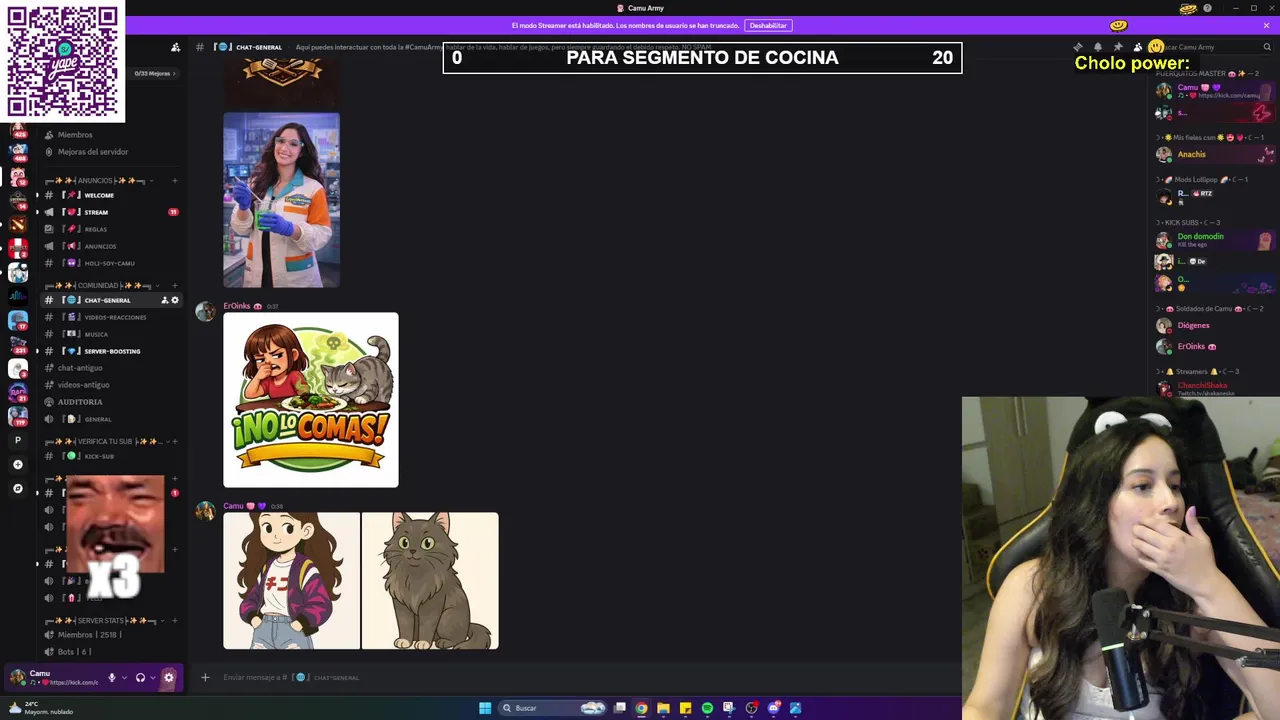Open the SERVER-BOOSTING channel
The width and height of the screenshot is (1280, 720).
coord(112,351)
